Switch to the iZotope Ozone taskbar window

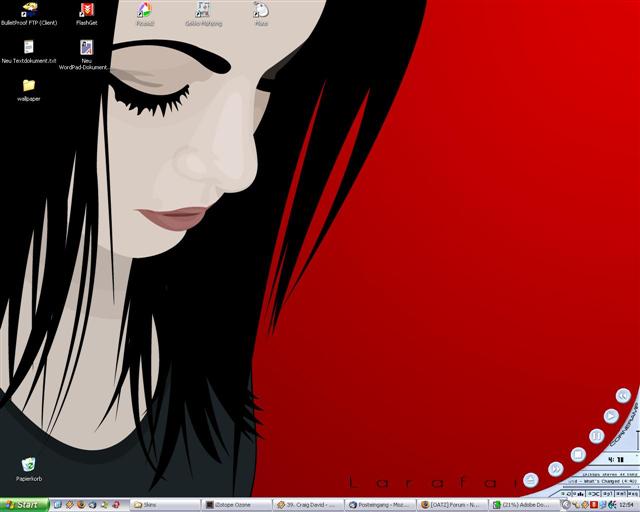[x=237, y=505]
